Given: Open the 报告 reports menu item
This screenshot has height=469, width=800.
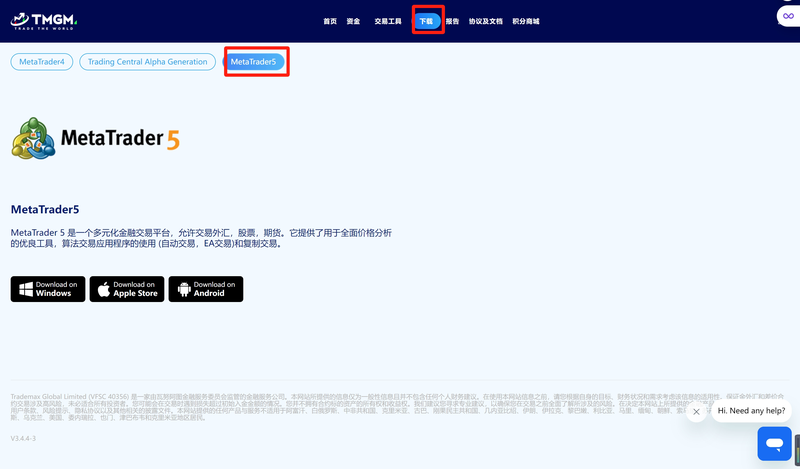Looking at the screenshot, I should click(x=452, y=21).
